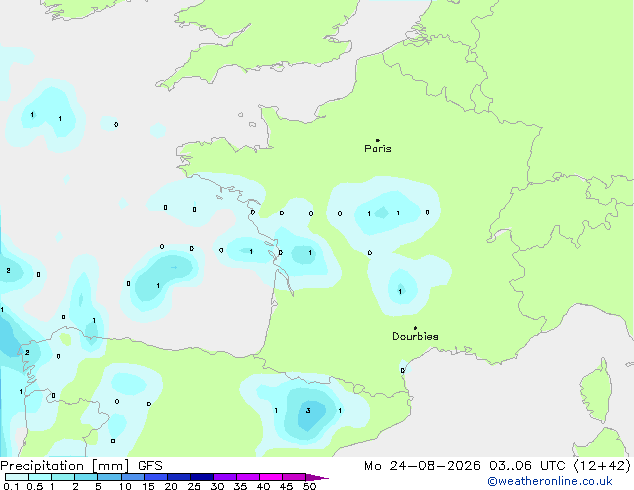Pick the lightest legend swatch for 0.1–0.5 mm
The image size is (634, 490).
coord(17,477)
